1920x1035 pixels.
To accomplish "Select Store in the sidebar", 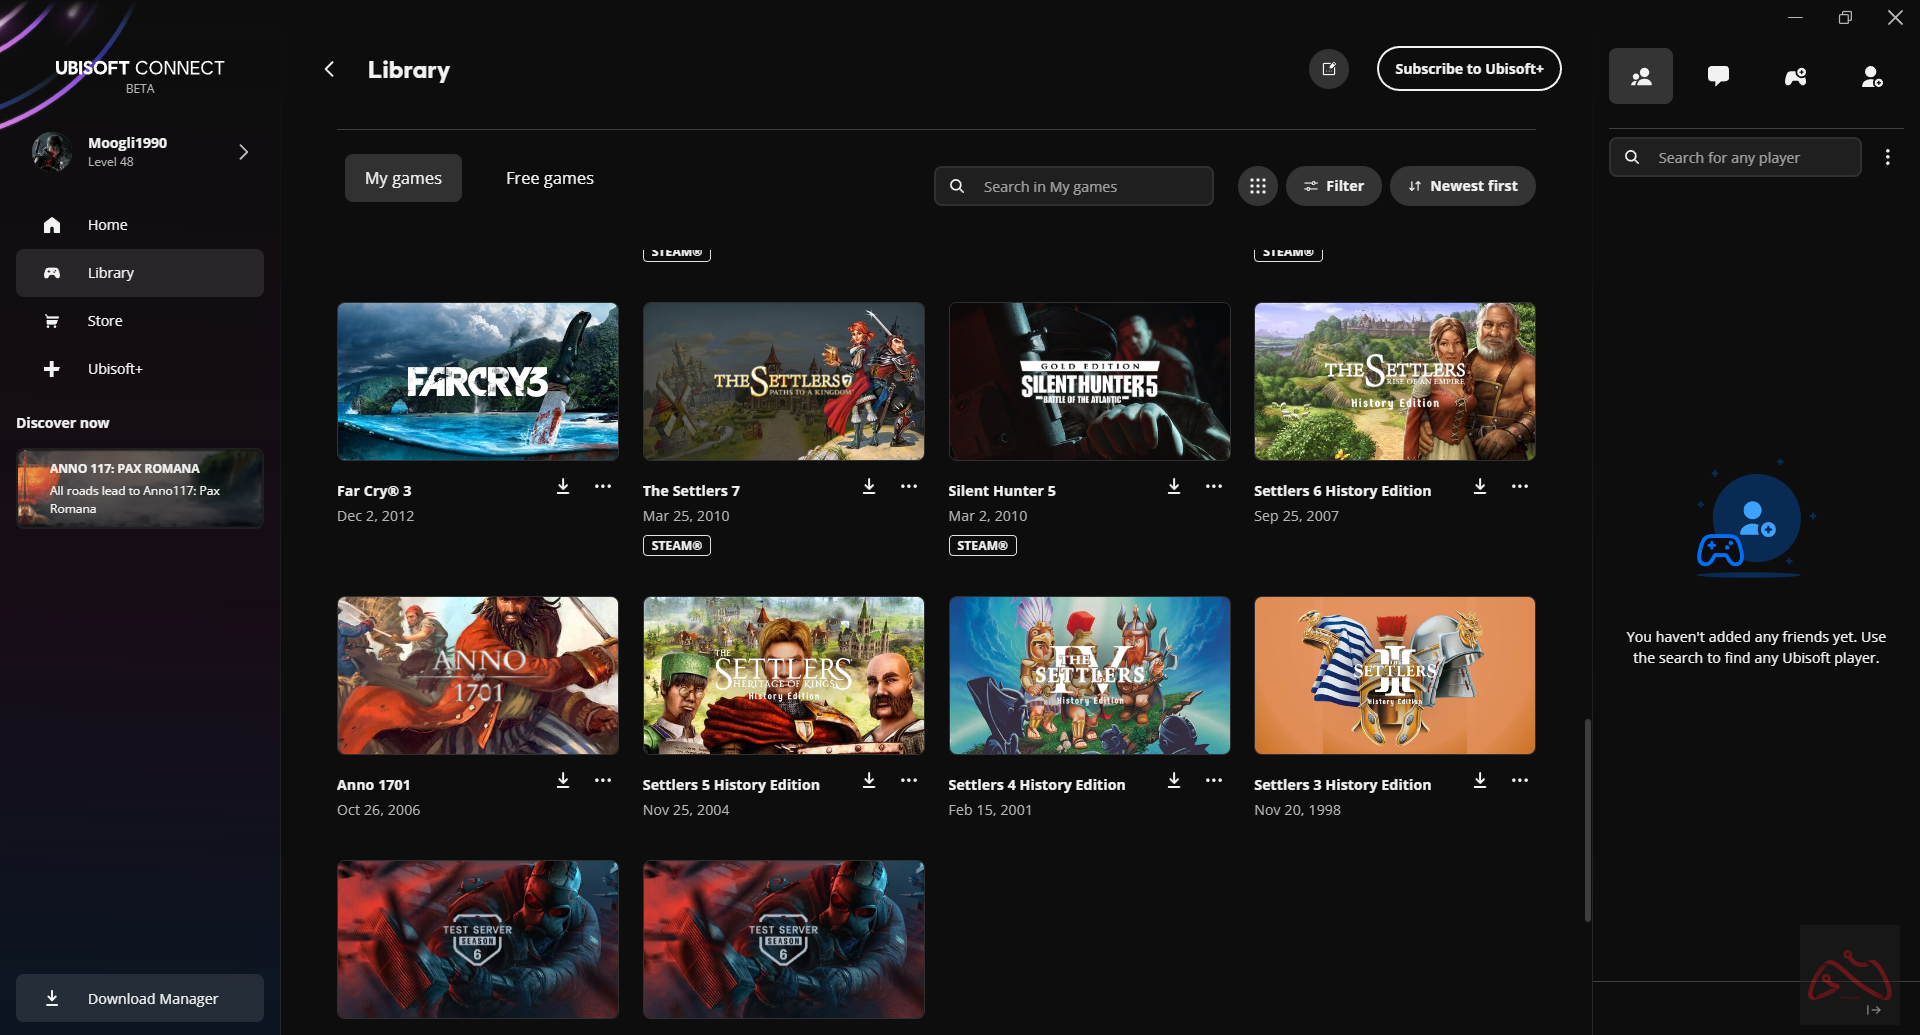I will click(x=105, y=321).
